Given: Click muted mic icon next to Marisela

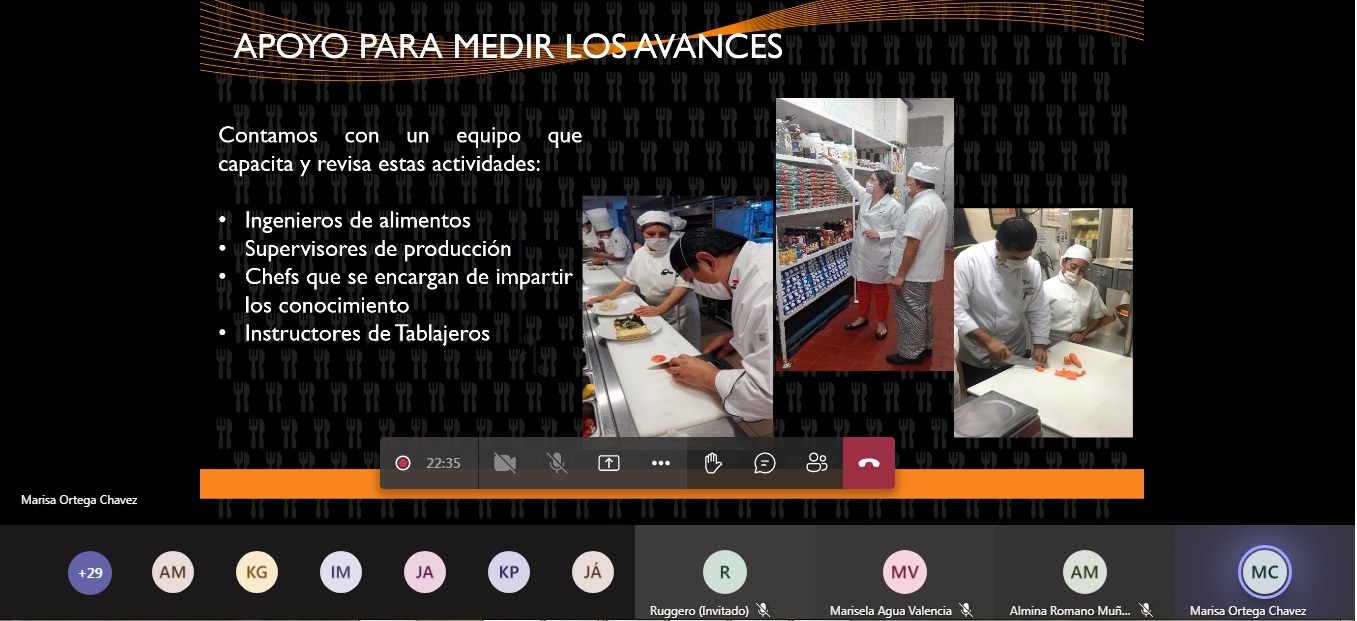Looking at the screenshot, I should (965, 609).
